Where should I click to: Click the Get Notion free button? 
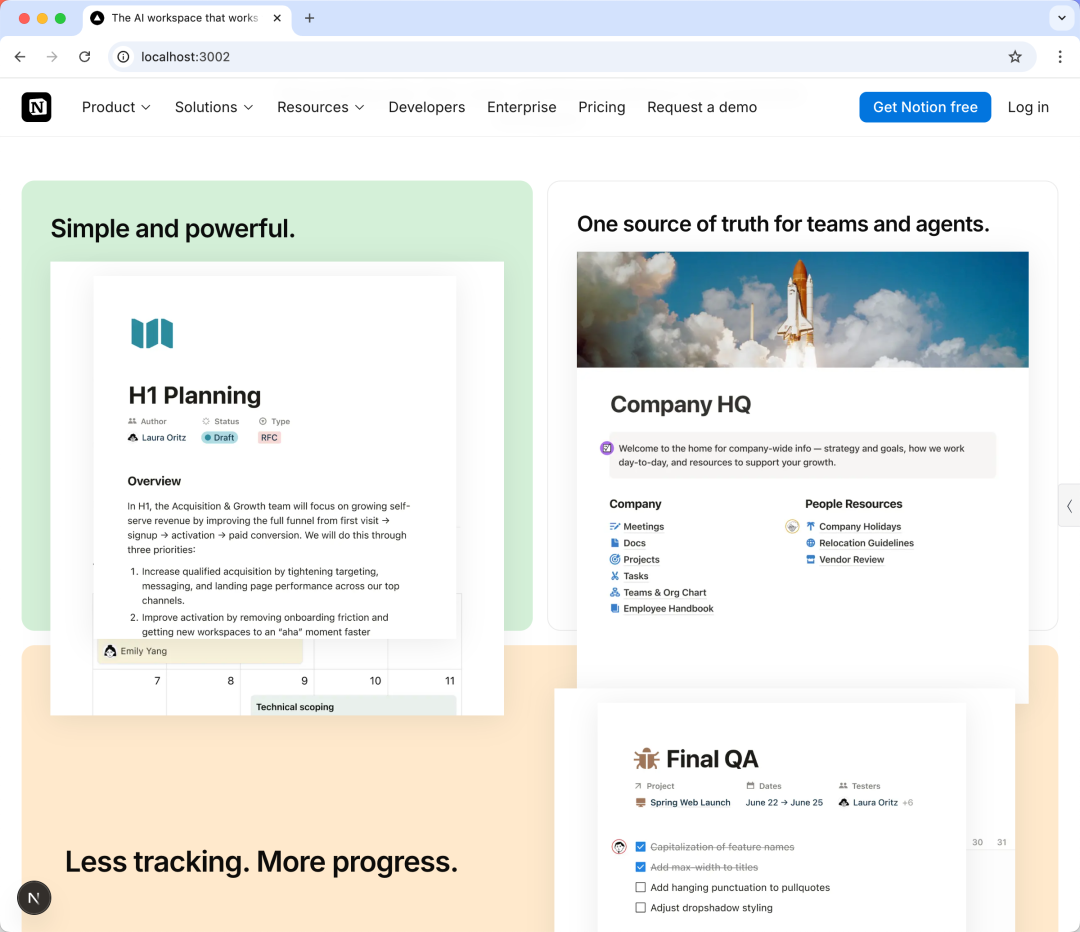(925, 107)
